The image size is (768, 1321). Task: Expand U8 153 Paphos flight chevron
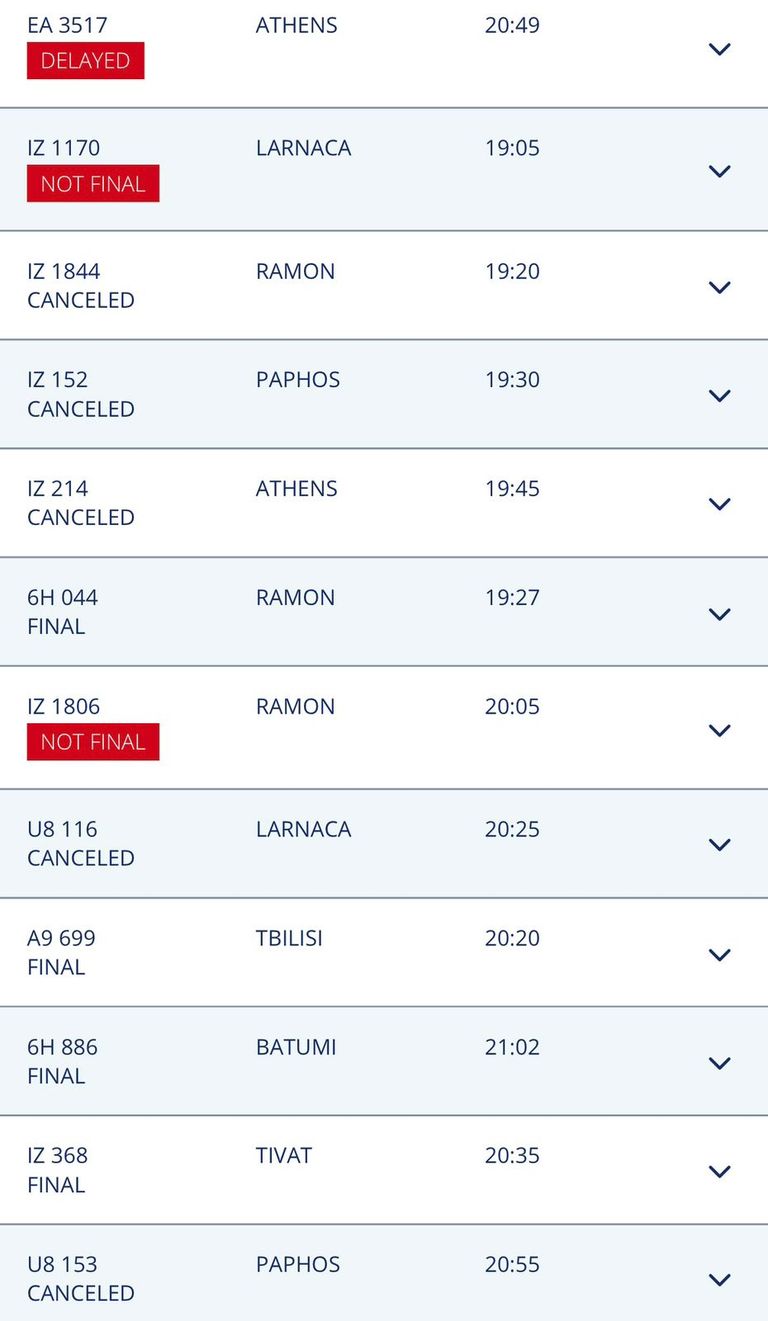[x=719, y=1280]
